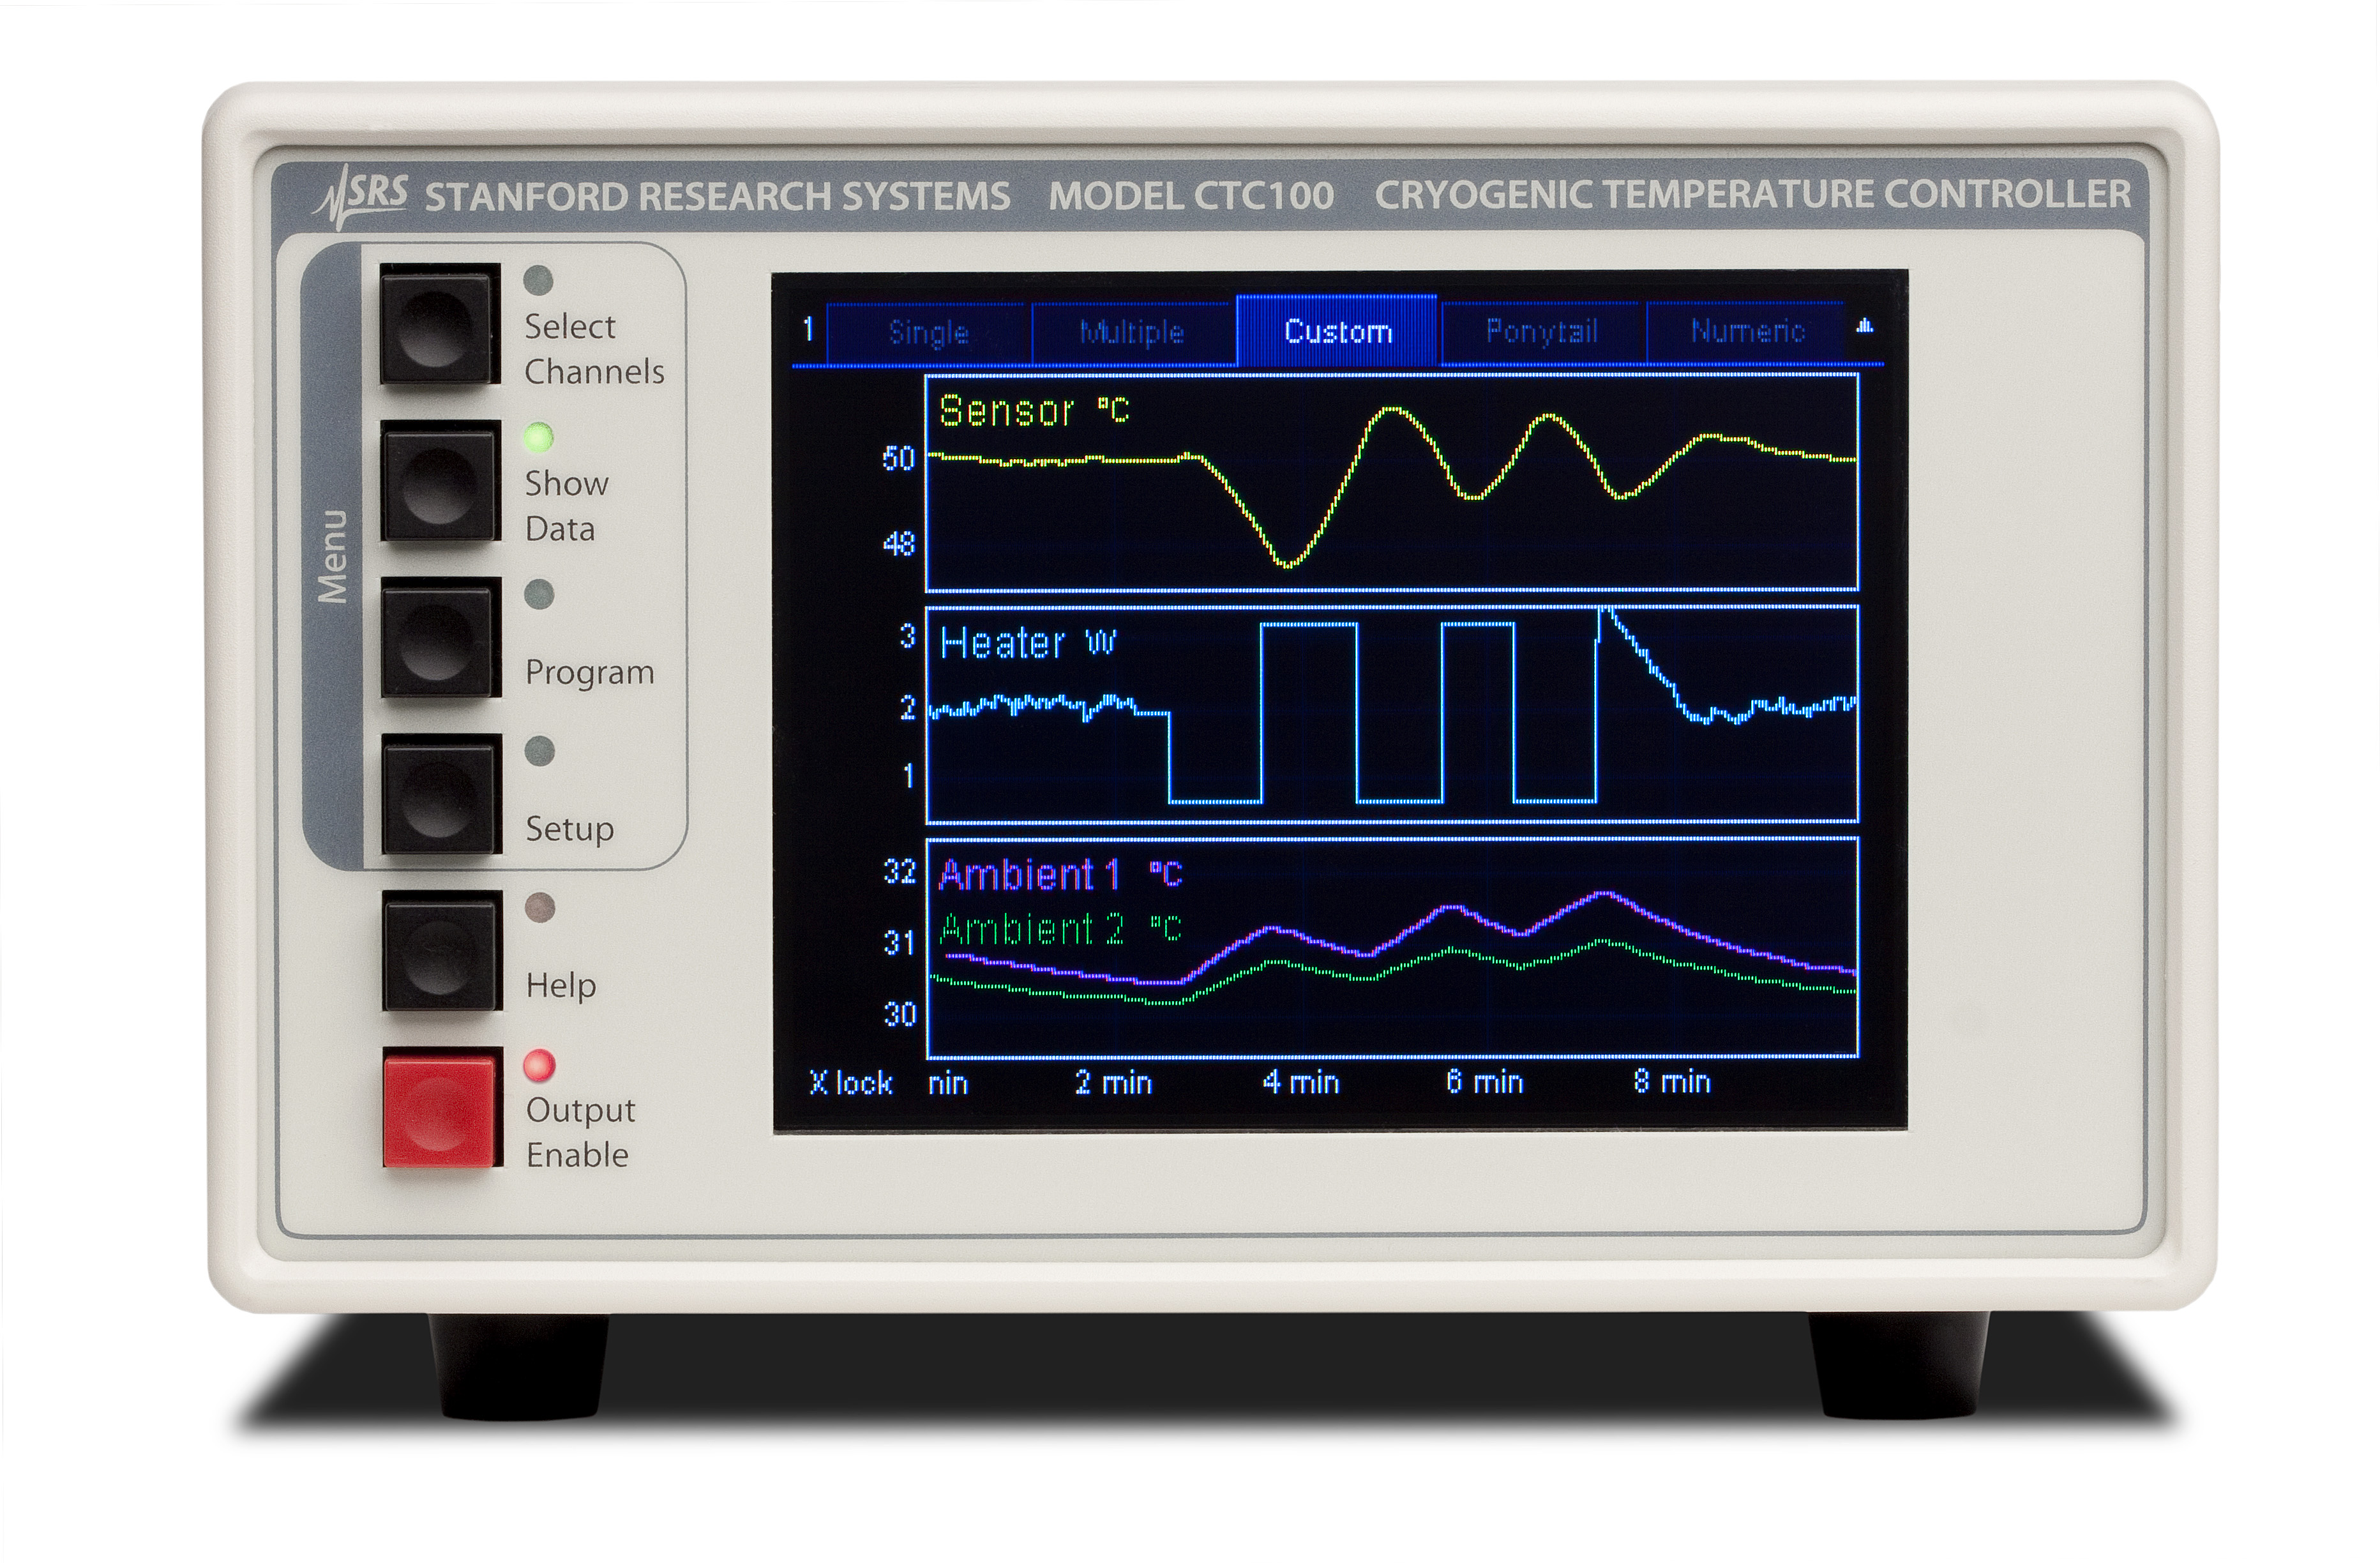This screenshot has width=2380, height=1563.
Task: Tap the group number 1 beside Single tab
Action: point(808,329)
